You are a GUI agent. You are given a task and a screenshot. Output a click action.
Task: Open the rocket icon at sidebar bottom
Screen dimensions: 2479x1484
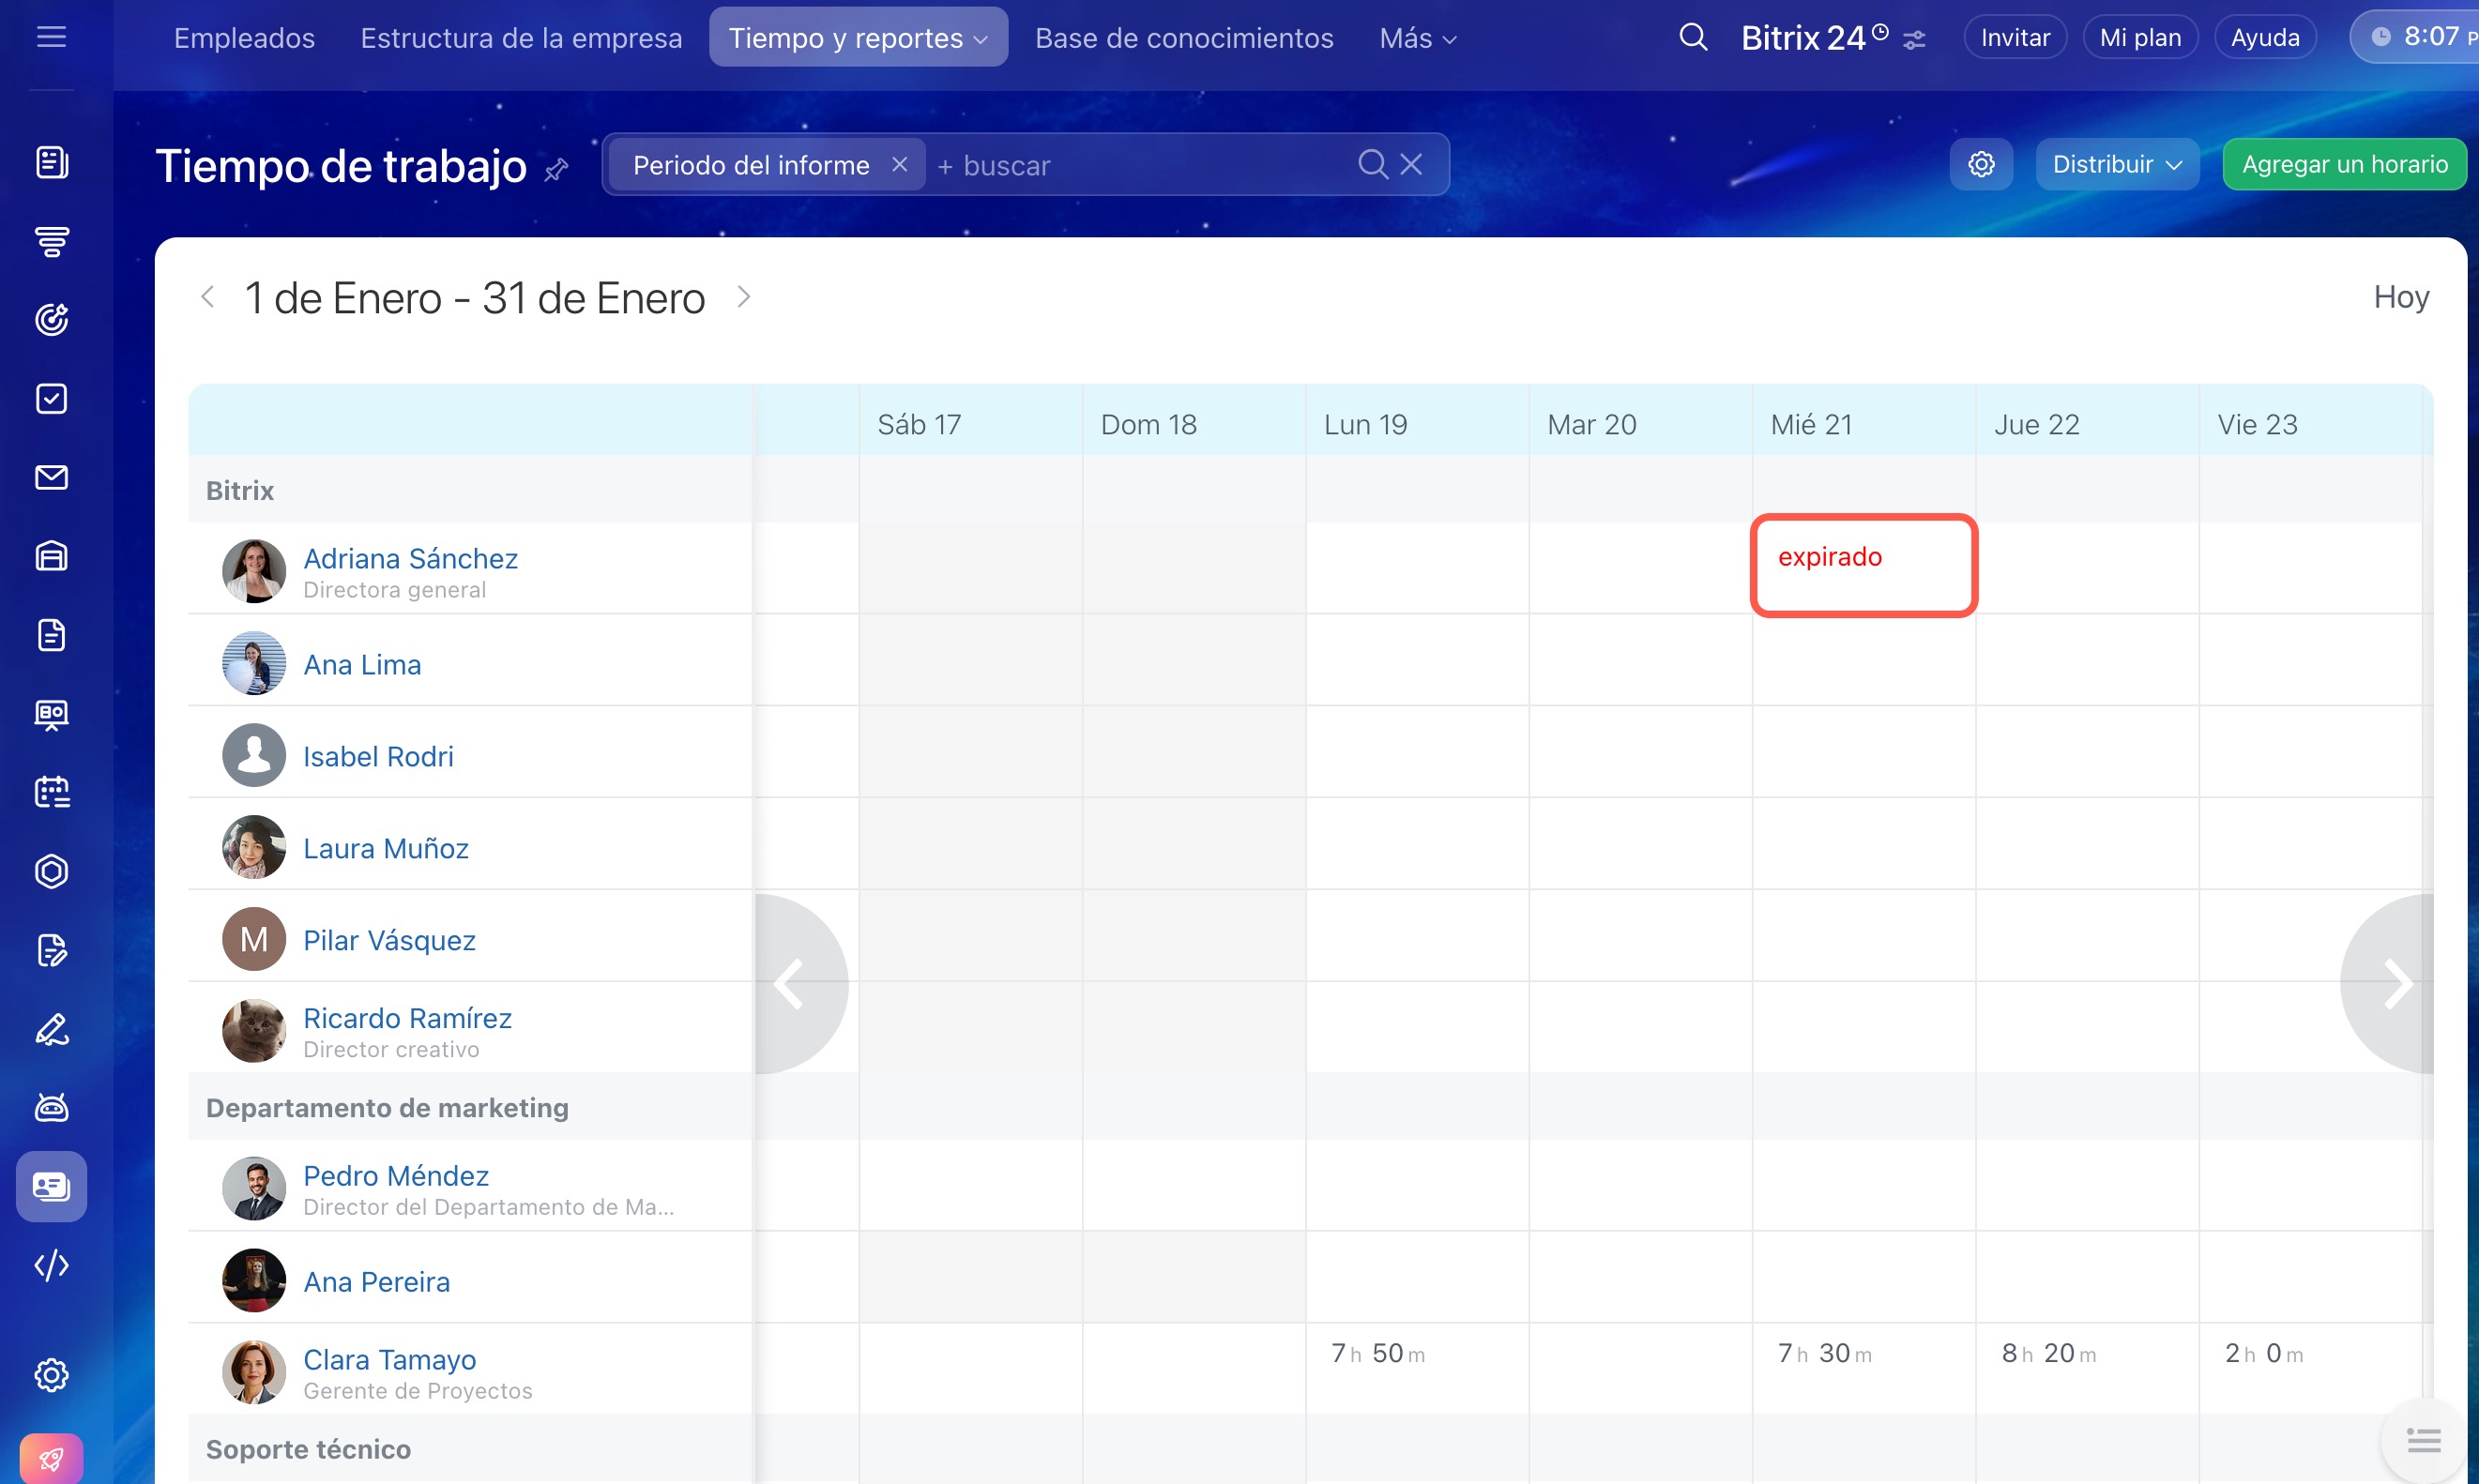click(x=51, y=1459)
